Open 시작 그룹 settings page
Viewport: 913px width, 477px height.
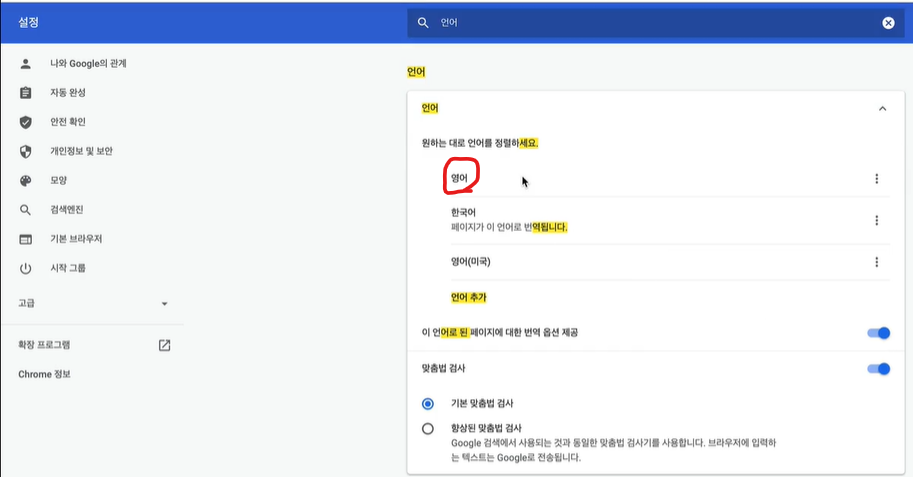click(68, 268)
